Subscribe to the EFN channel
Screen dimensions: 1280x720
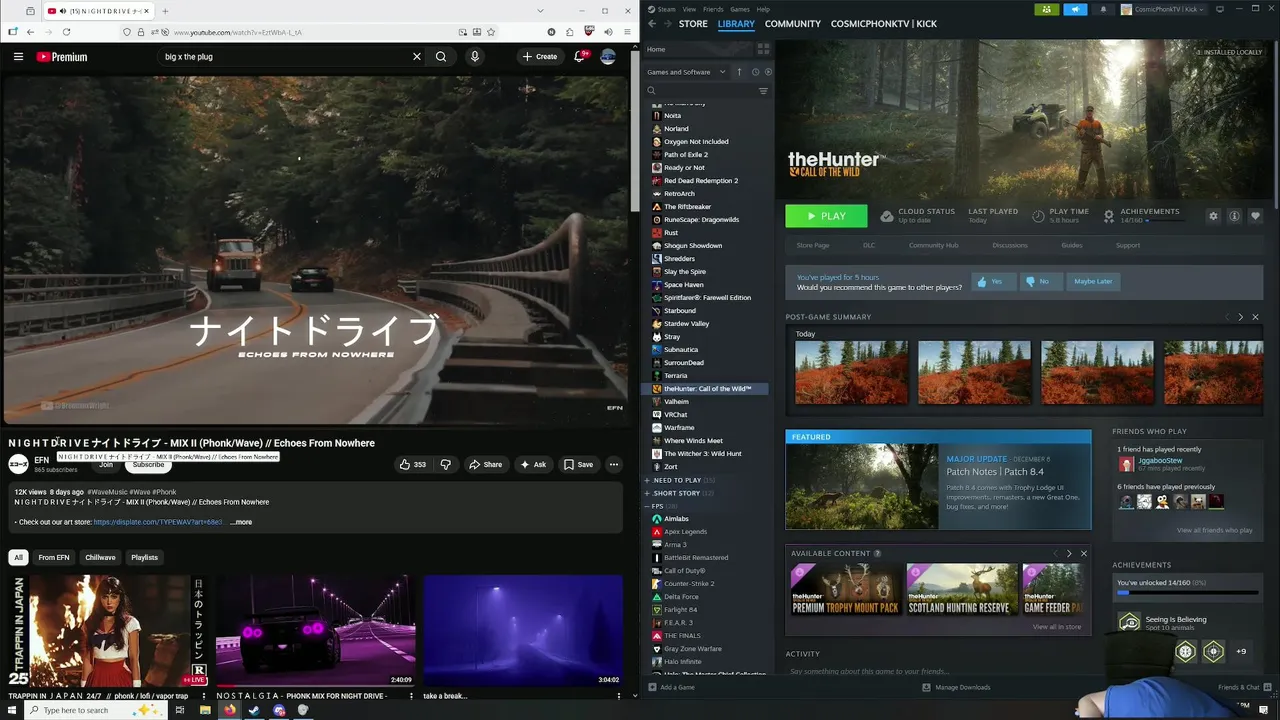[x=148, y=464]
